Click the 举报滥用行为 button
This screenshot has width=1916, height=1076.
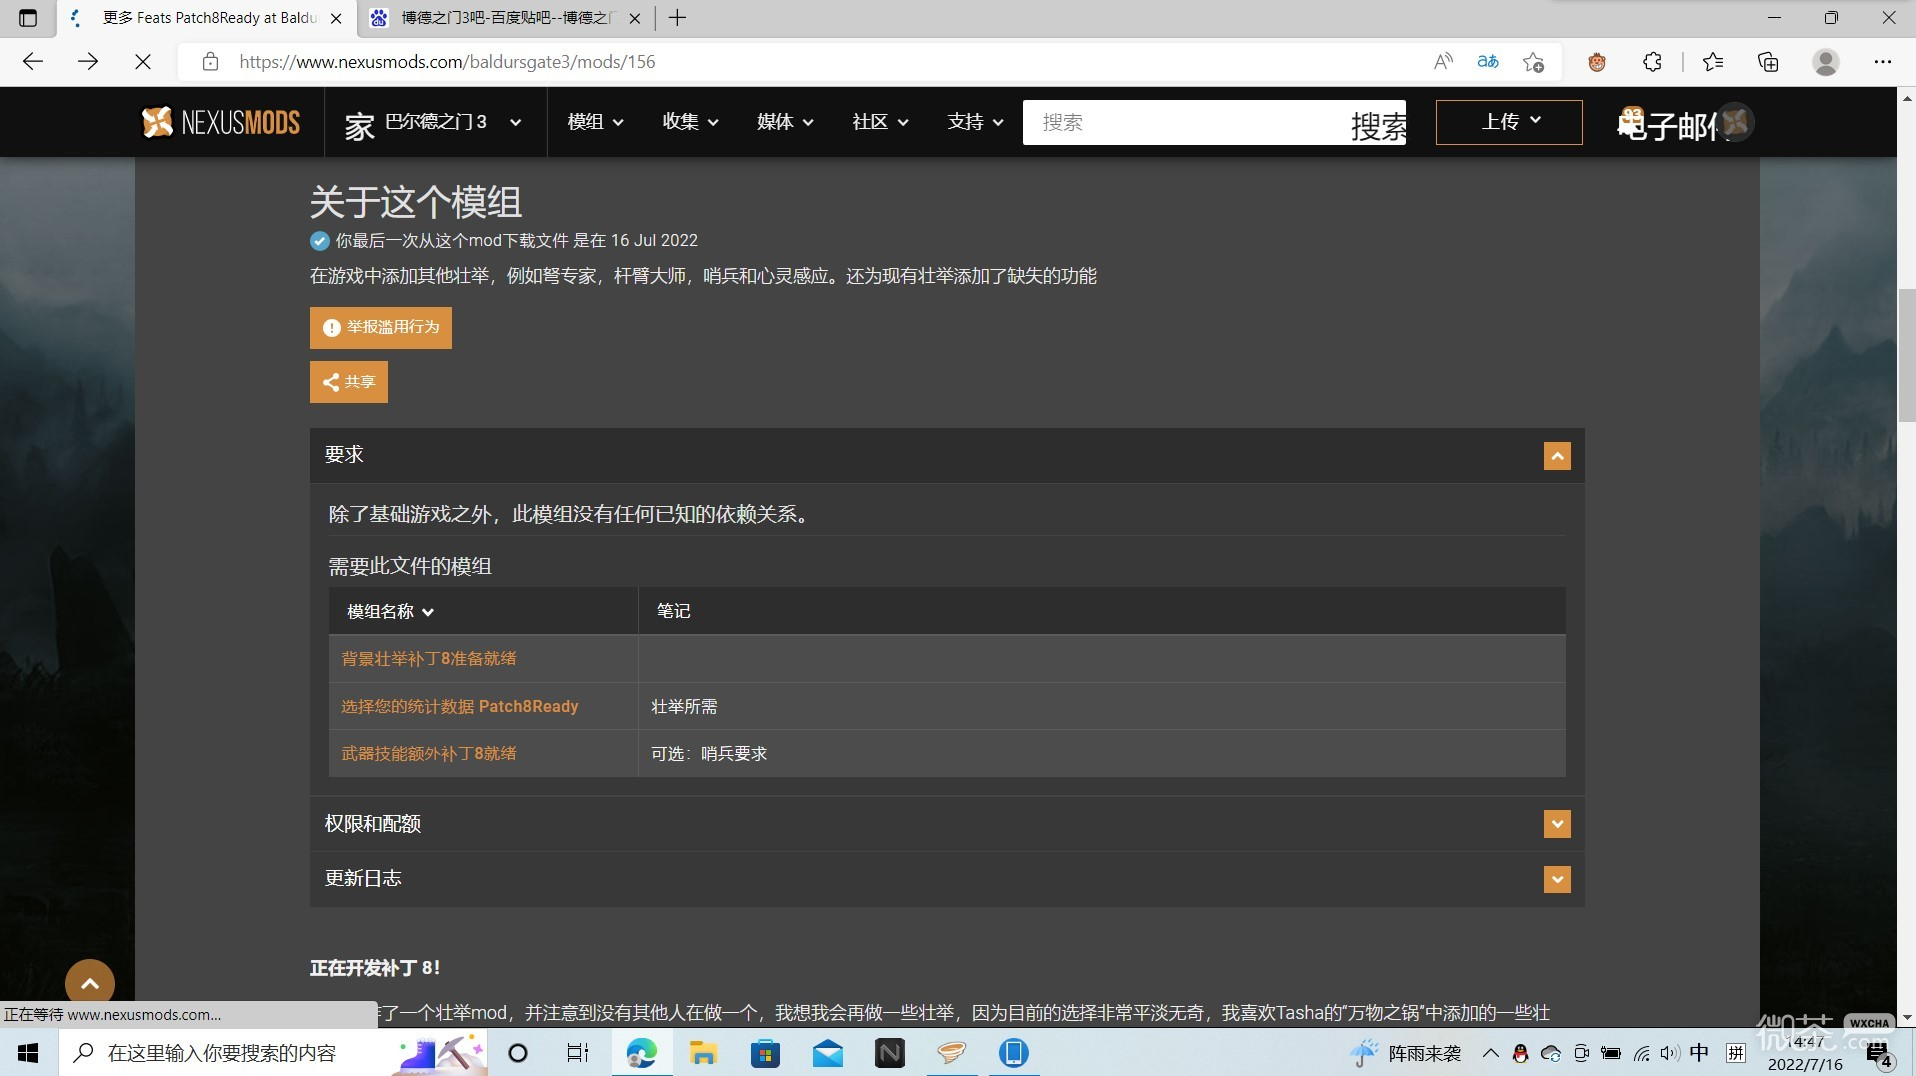(381, 328)
